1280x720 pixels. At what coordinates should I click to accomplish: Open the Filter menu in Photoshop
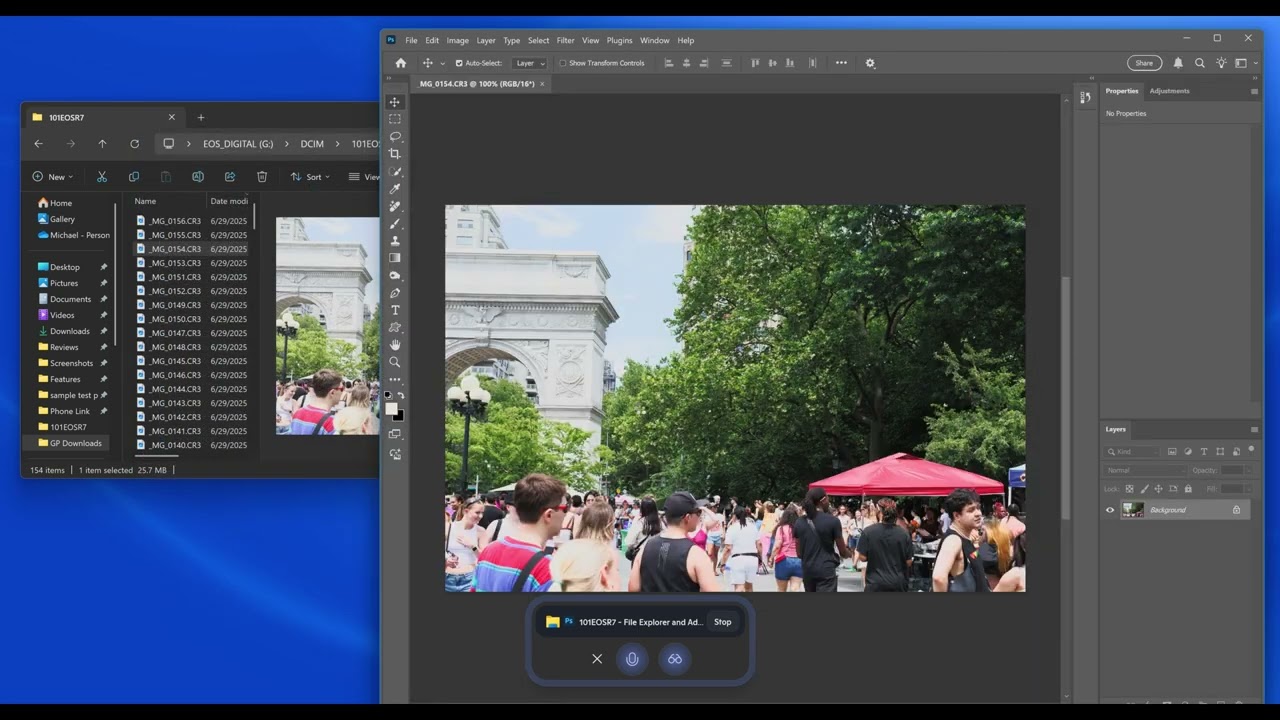pos(565,40)
